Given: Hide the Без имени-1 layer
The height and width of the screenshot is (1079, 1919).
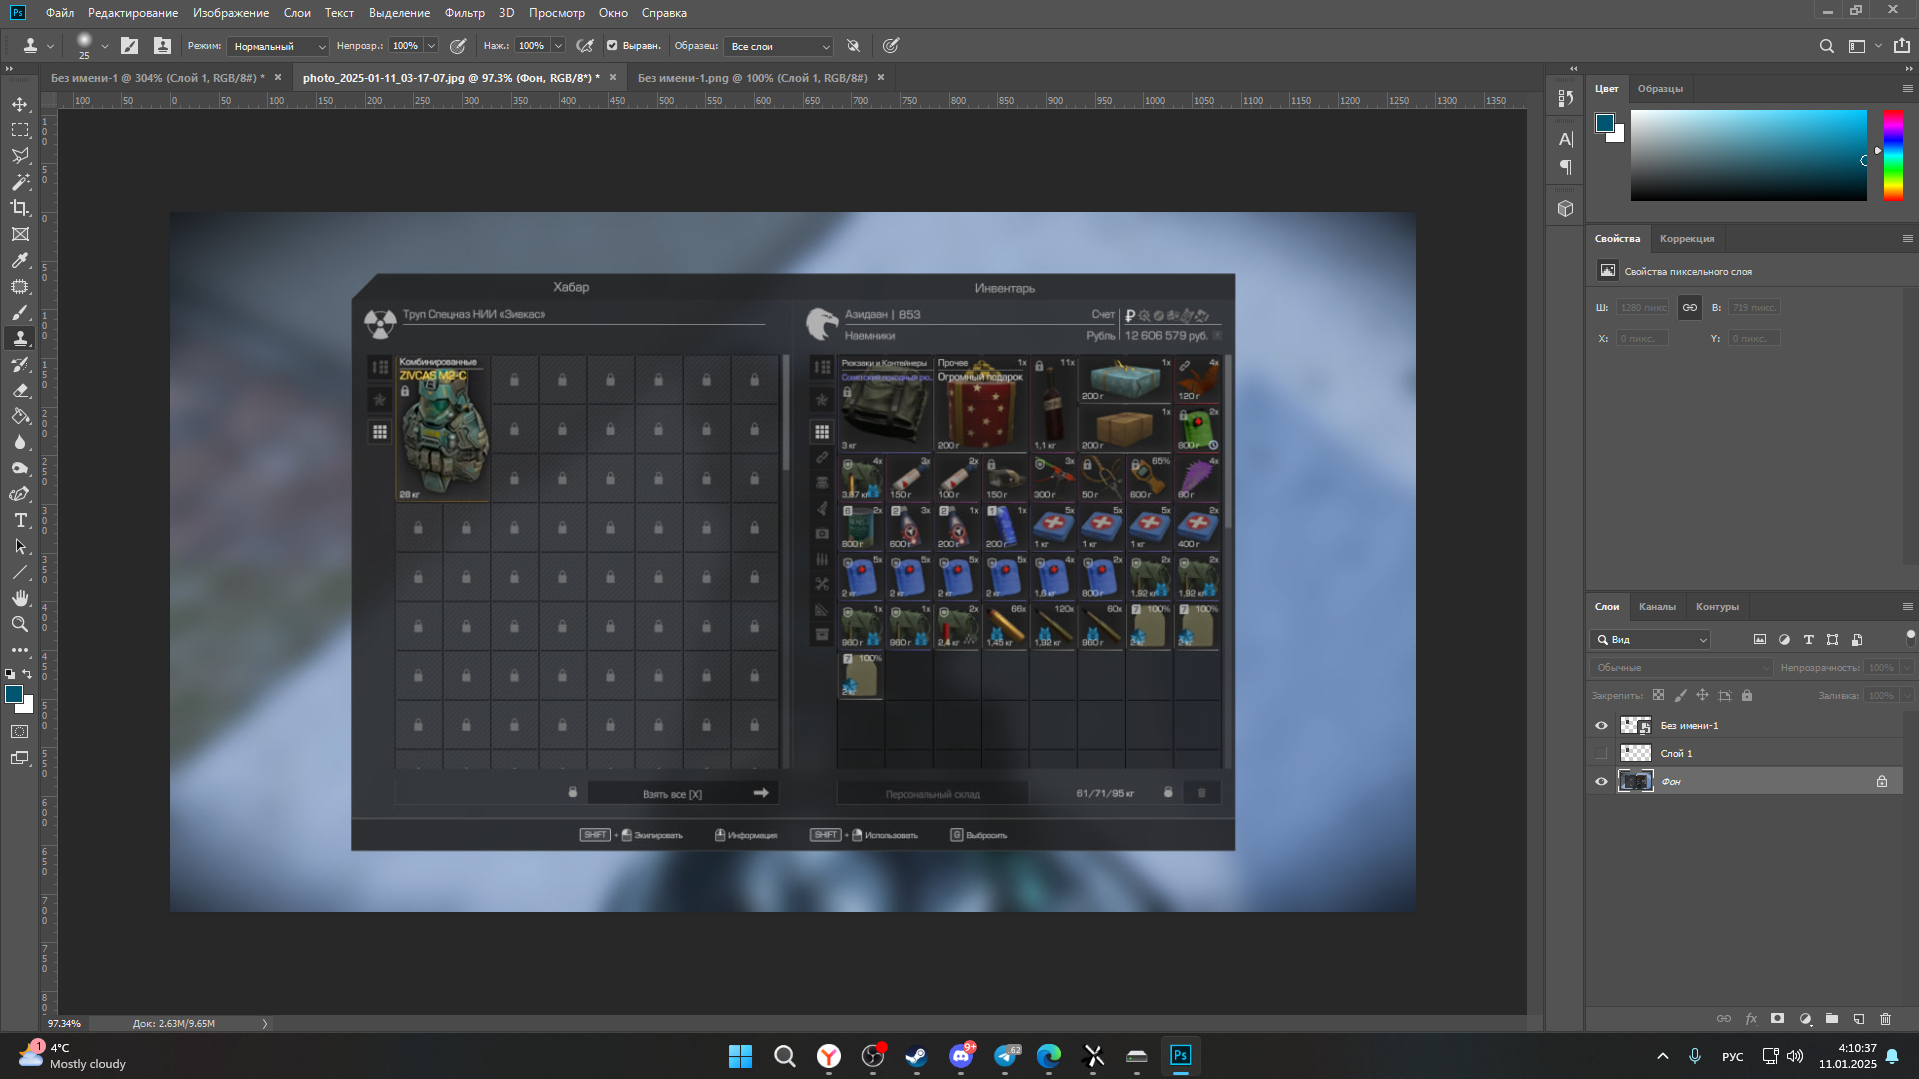Looking at the screenshot, I should click(x=1601, y=726).
